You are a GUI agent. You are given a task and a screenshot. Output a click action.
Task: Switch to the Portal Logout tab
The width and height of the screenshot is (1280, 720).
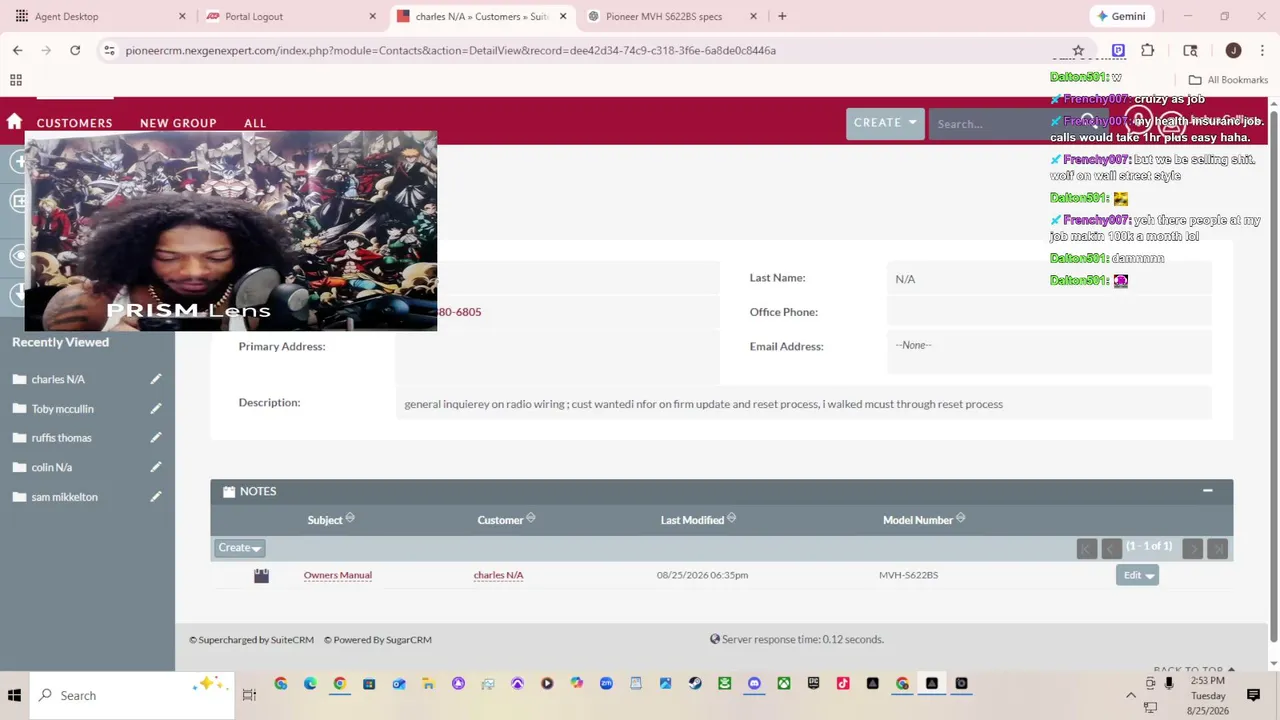290,16
